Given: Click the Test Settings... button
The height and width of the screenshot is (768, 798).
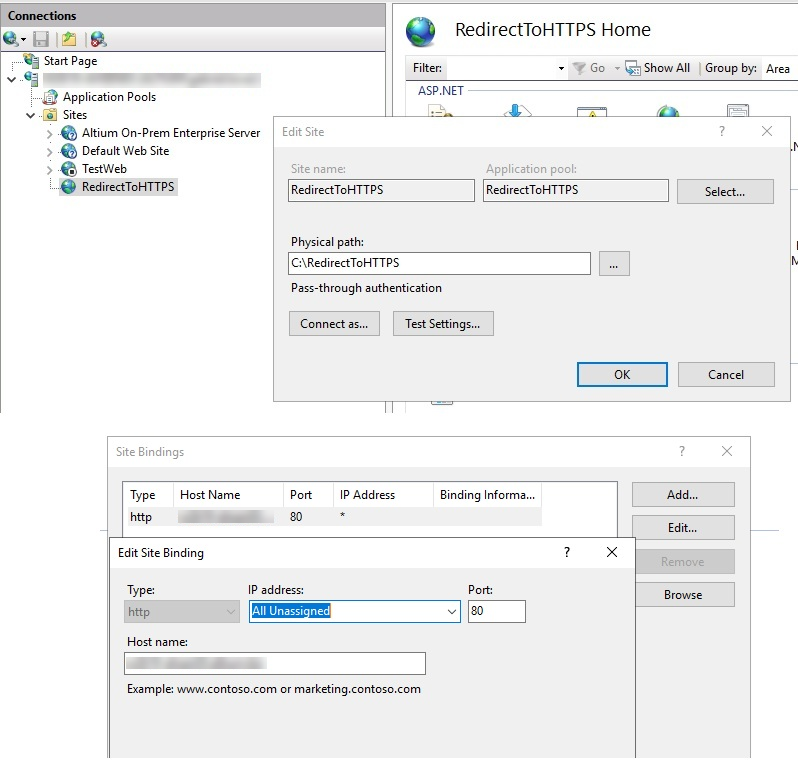Looking at the screenshot, I should [443, 324].
